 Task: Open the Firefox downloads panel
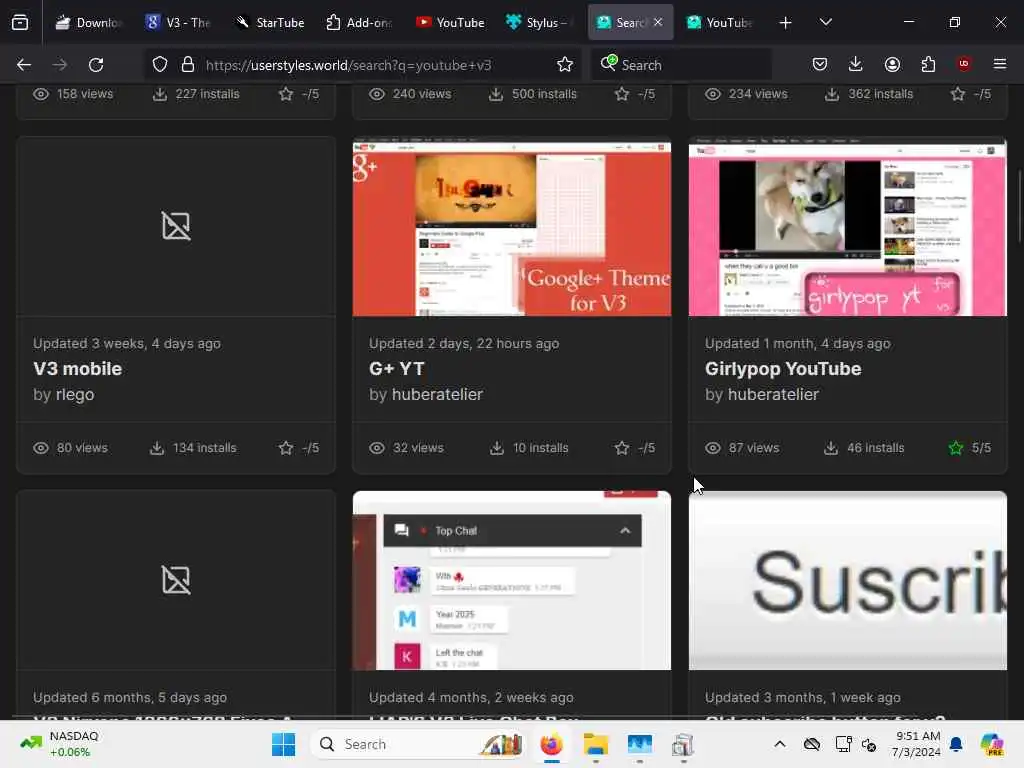856,64
